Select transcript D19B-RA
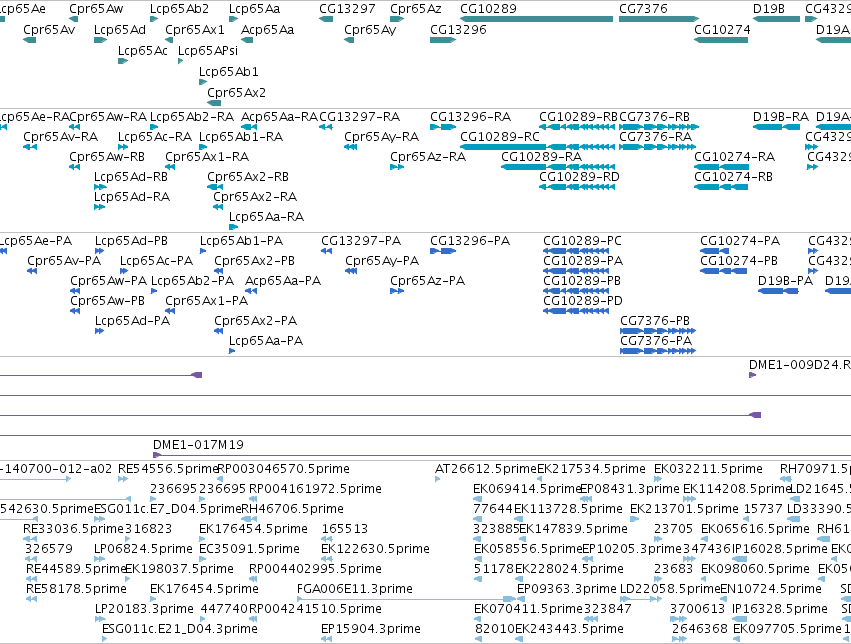Viewport: 851px width, 644px height. click(780, 117)
